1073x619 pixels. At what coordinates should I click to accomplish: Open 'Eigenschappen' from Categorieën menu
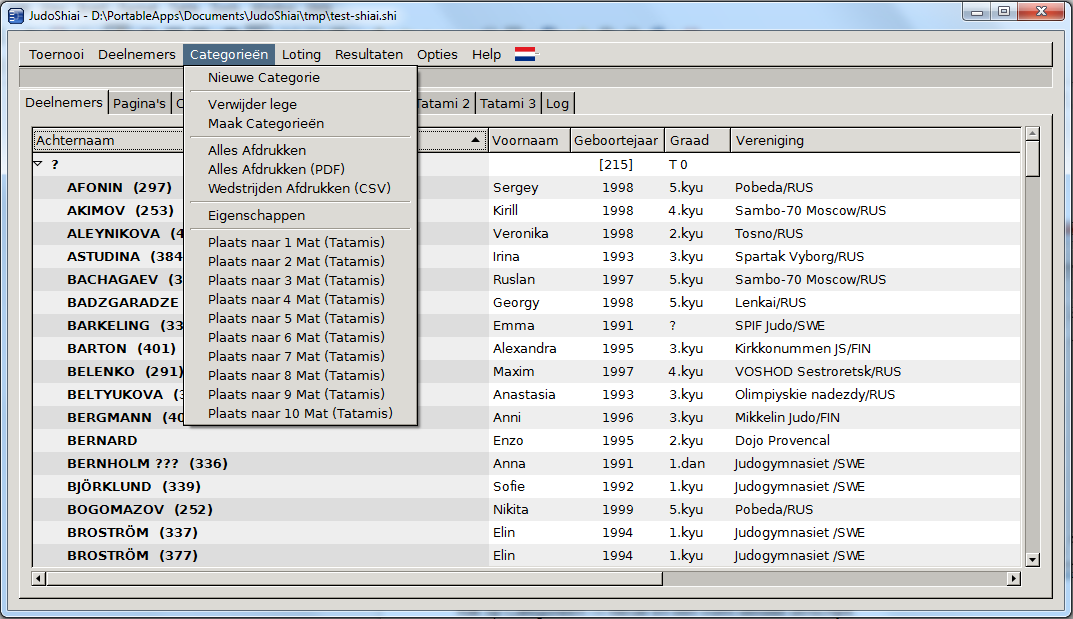[x=256, y=215]
